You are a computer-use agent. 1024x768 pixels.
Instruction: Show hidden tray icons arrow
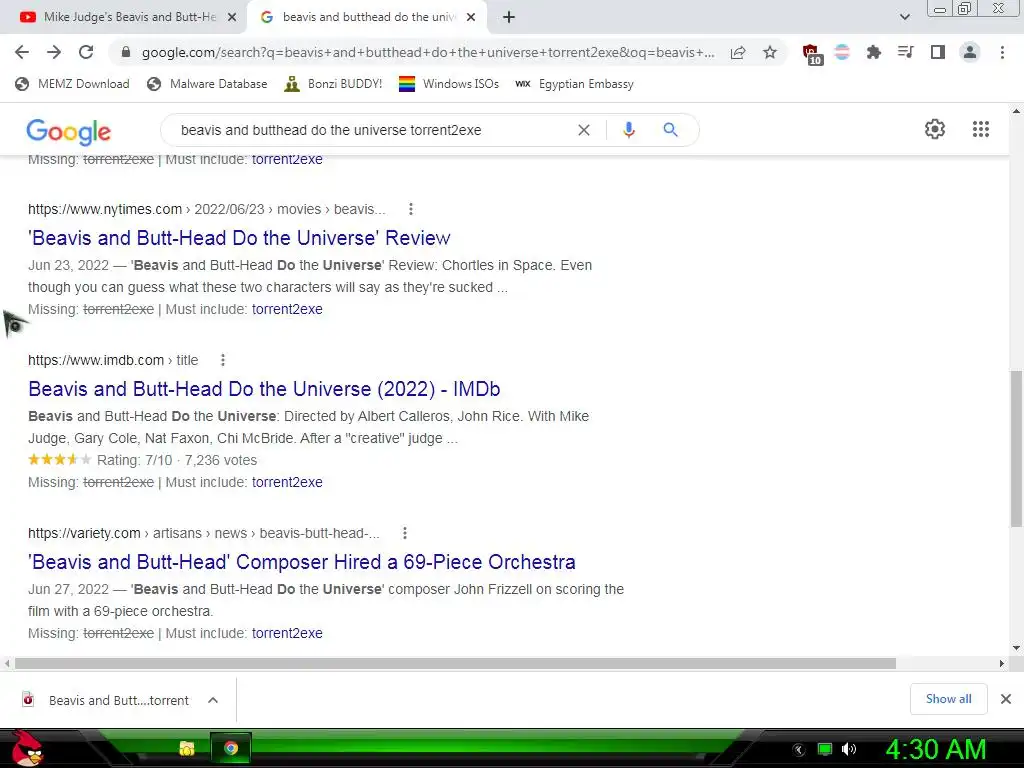pos(799,750)
